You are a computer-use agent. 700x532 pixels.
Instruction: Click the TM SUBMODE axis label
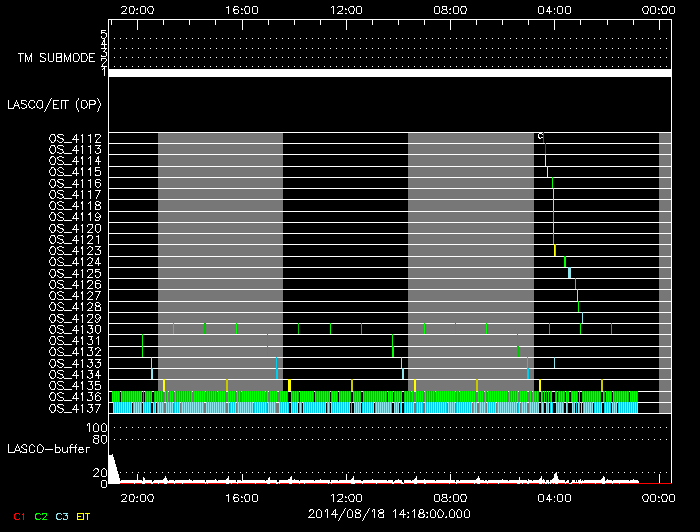pyautogui.click(x=58, y=57)
